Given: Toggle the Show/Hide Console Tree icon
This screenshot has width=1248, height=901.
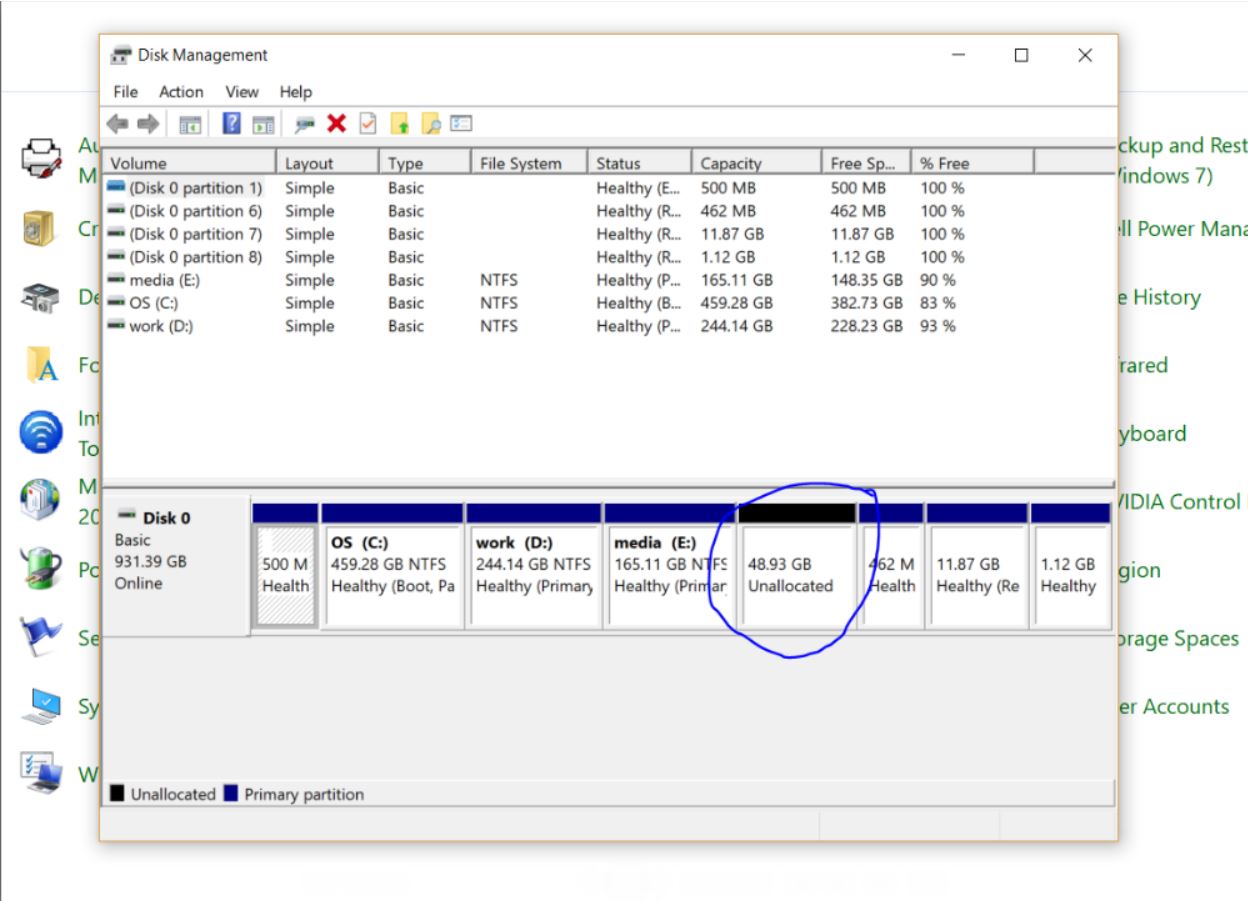Looking at the screenshot, I should pos(189,124).
